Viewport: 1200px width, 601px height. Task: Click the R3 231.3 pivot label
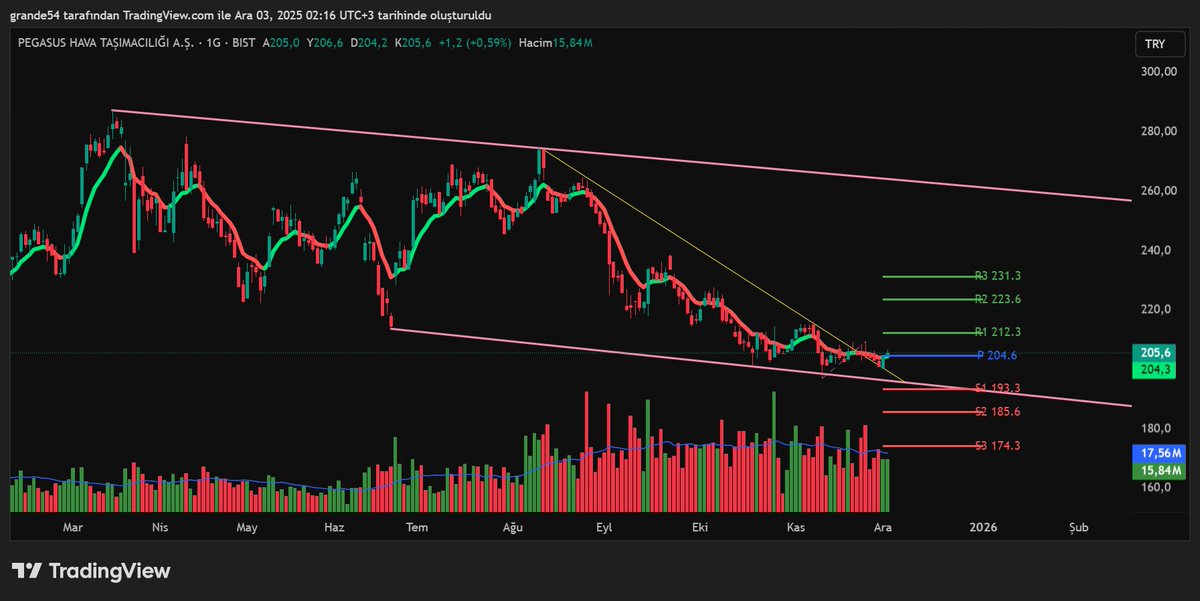click(x=998, y=276)
